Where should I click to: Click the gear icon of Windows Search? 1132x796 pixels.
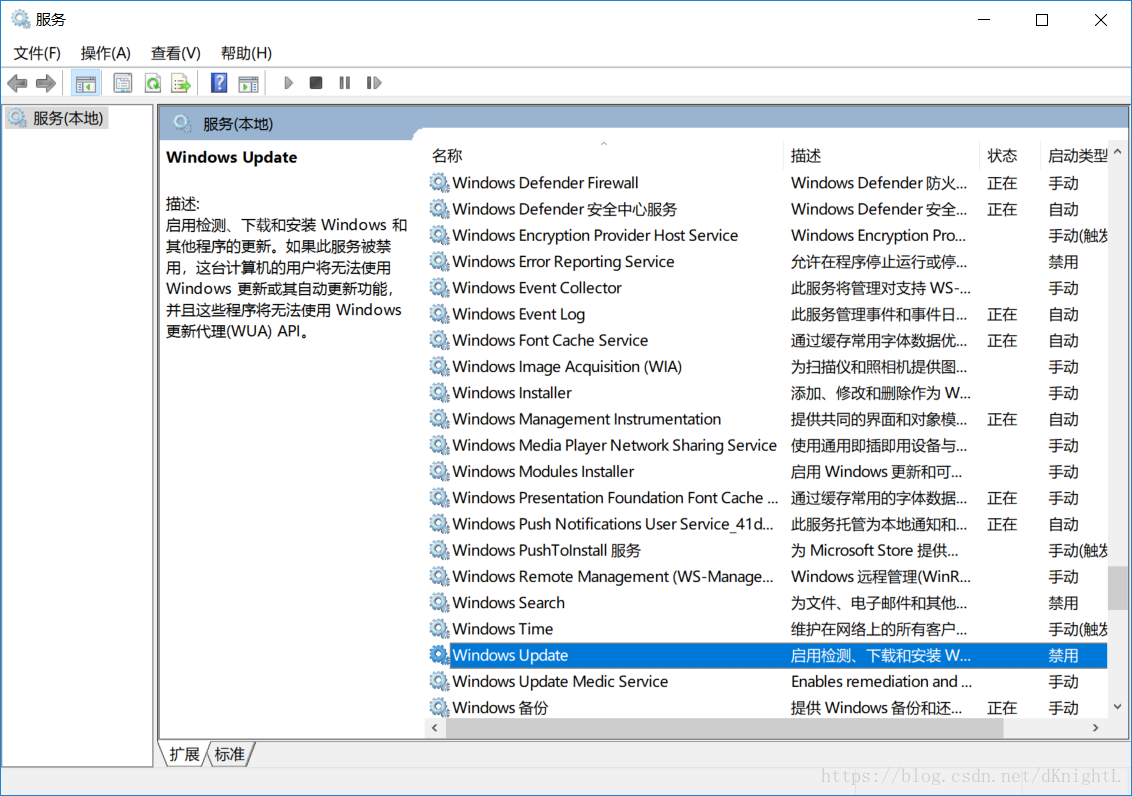tap(439, 602)
